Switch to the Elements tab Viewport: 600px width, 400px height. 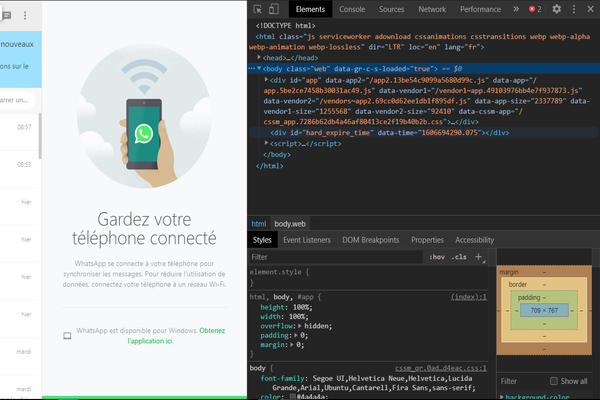310,9
